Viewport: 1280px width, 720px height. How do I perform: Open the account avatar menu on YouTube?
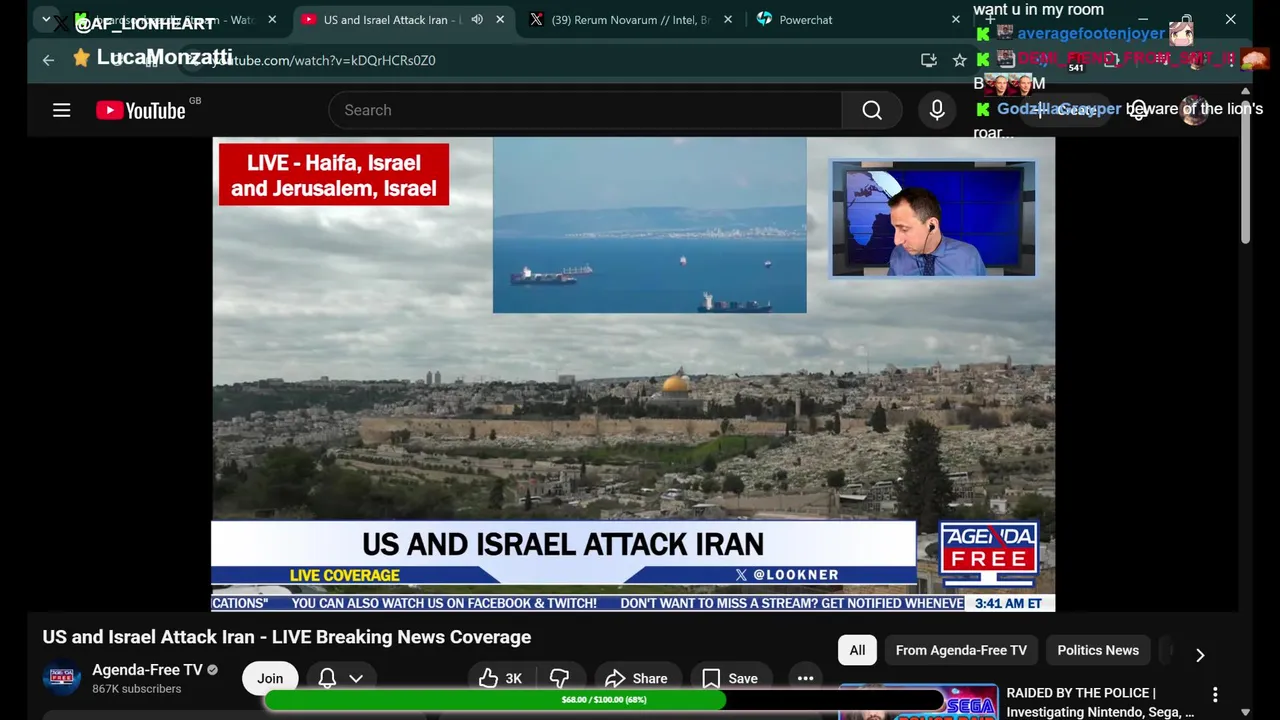[x=1195, y=110]
